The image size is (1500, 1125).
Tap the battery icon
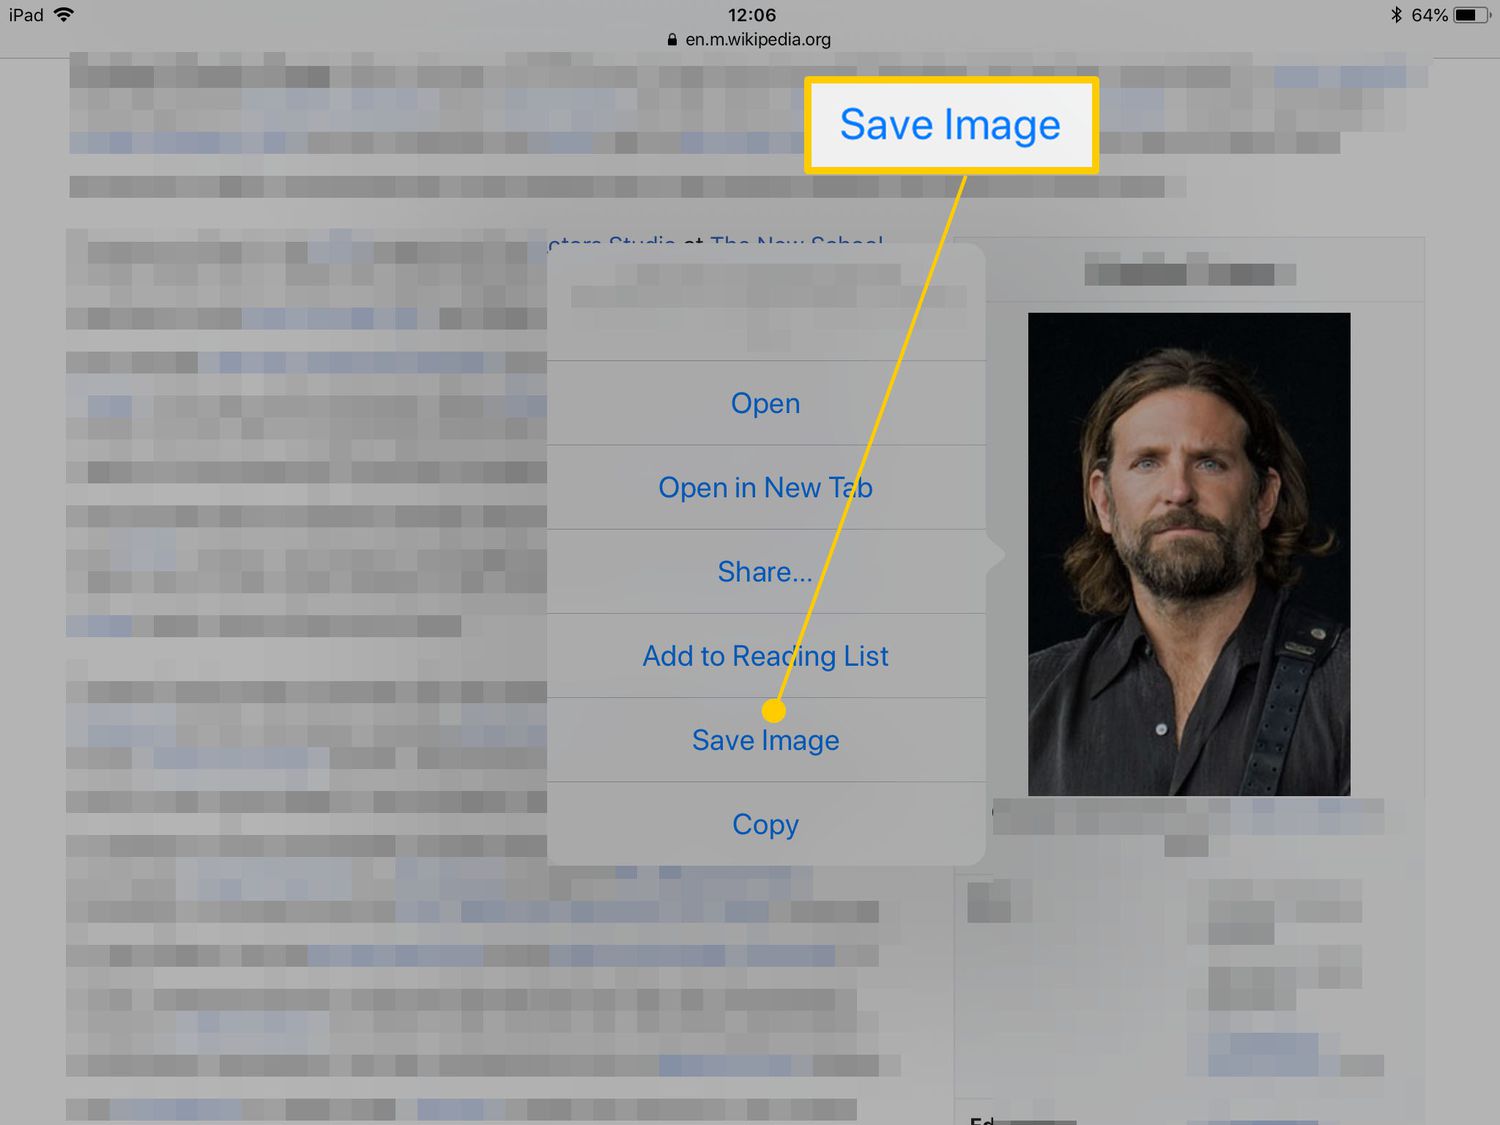[x=1471, y=15]
